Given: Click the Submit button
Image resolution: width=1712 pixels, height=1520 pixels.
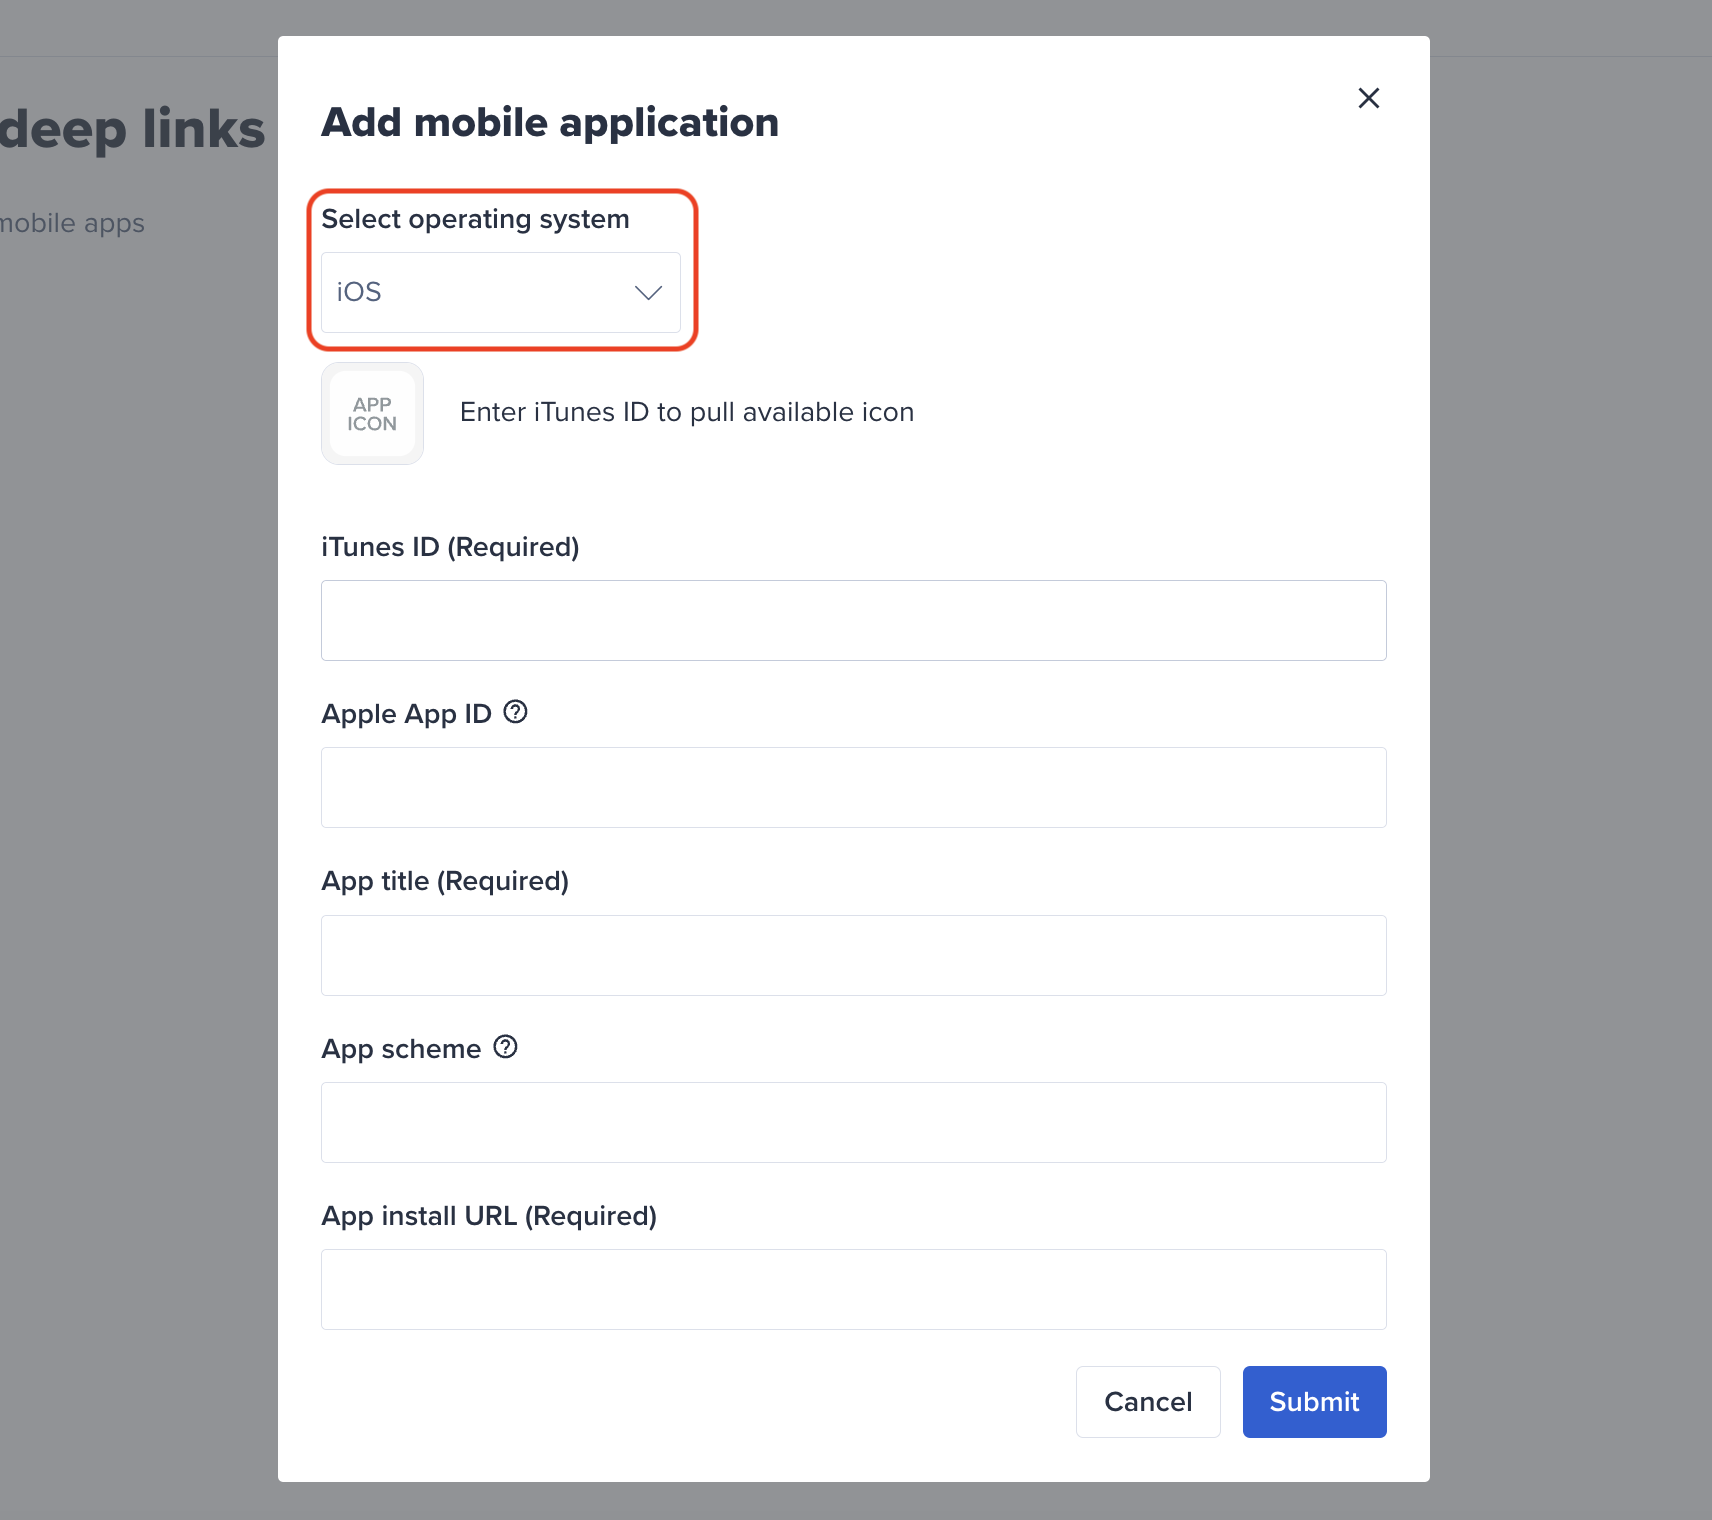Looking at the screenshot, I should point(1313,1401).
